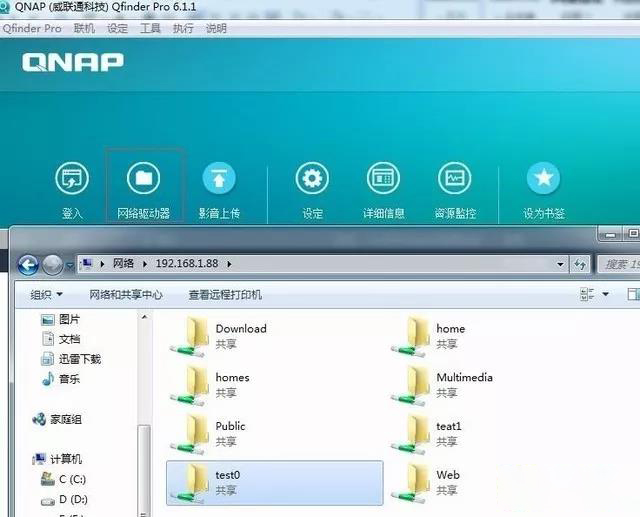Open the 设定 gear icon in Qfinder toolbar
Image resolution: width=640 pixels, height=517 pixels.
pos(312,178)
